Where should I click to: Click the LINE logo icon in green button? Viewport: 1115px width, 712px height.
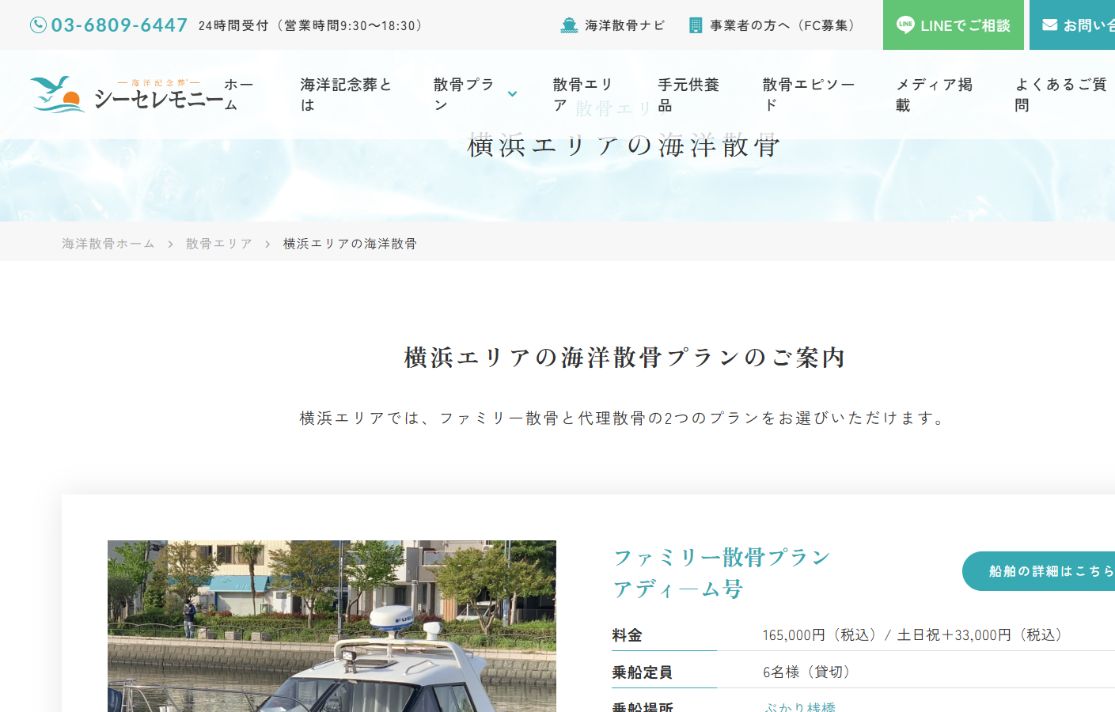905,25
